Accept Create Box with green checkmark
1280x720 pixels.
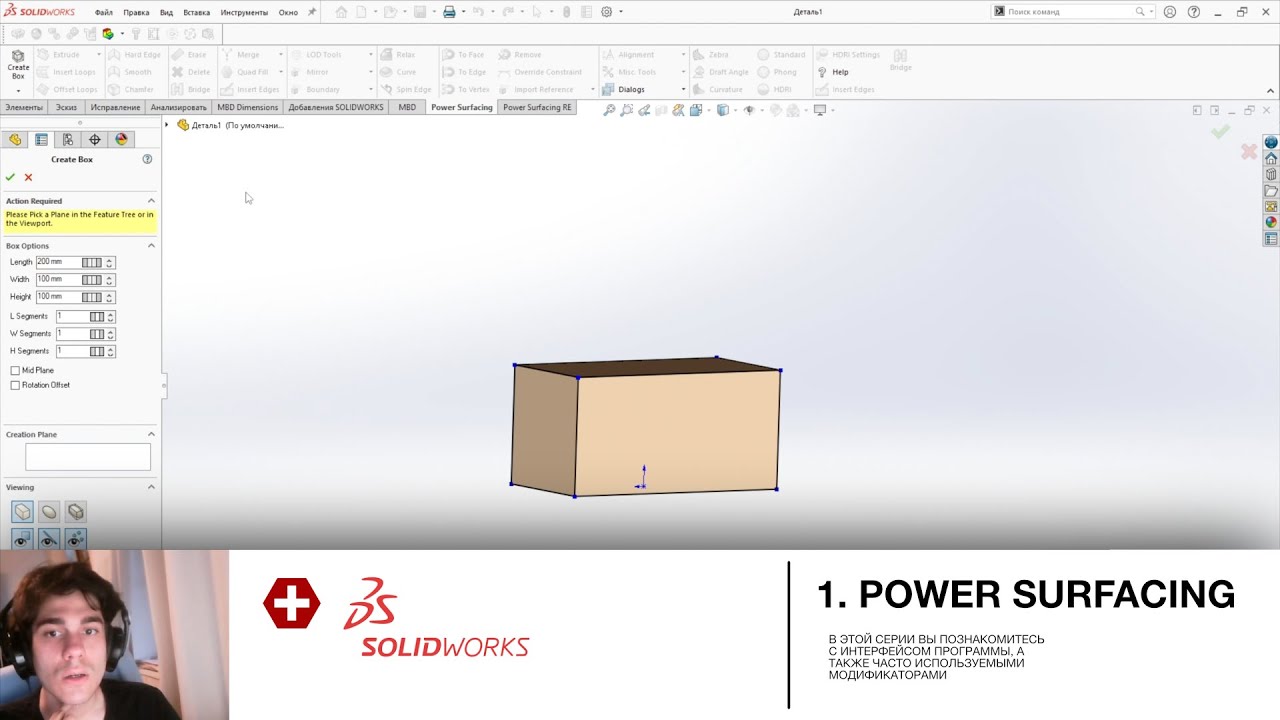pyautogui.click(x=11, y=177)
